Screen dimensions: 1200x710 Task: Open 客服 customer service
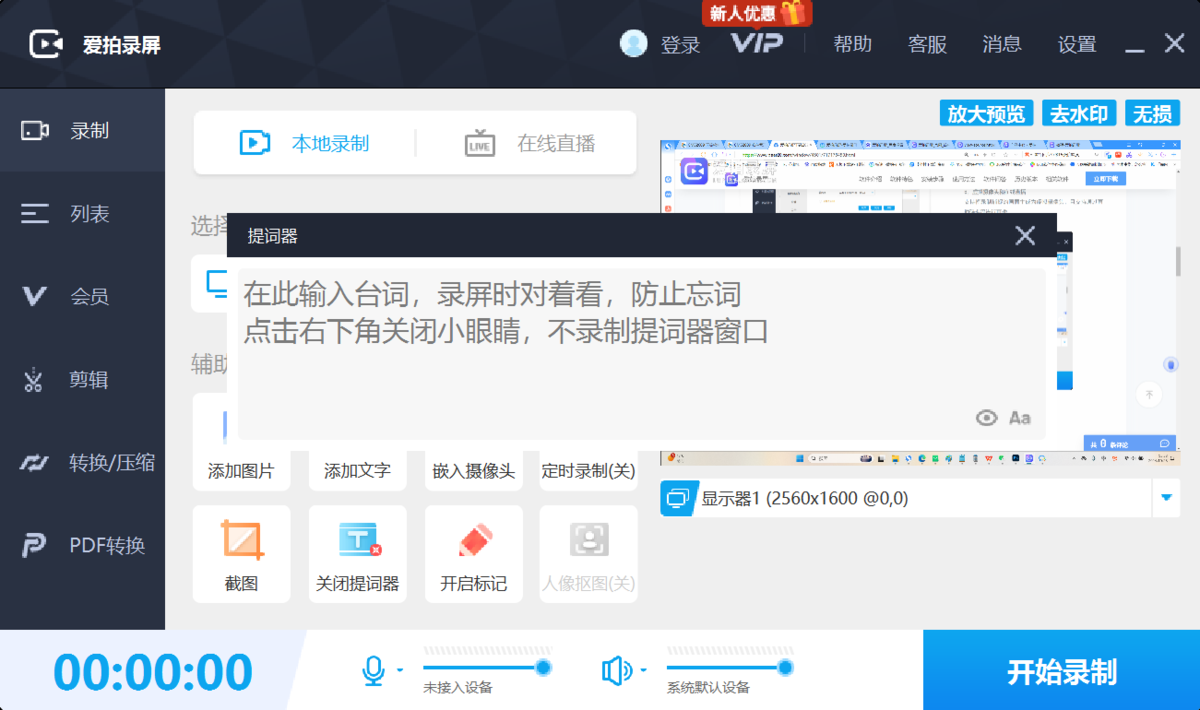click(x=927, y=44)
